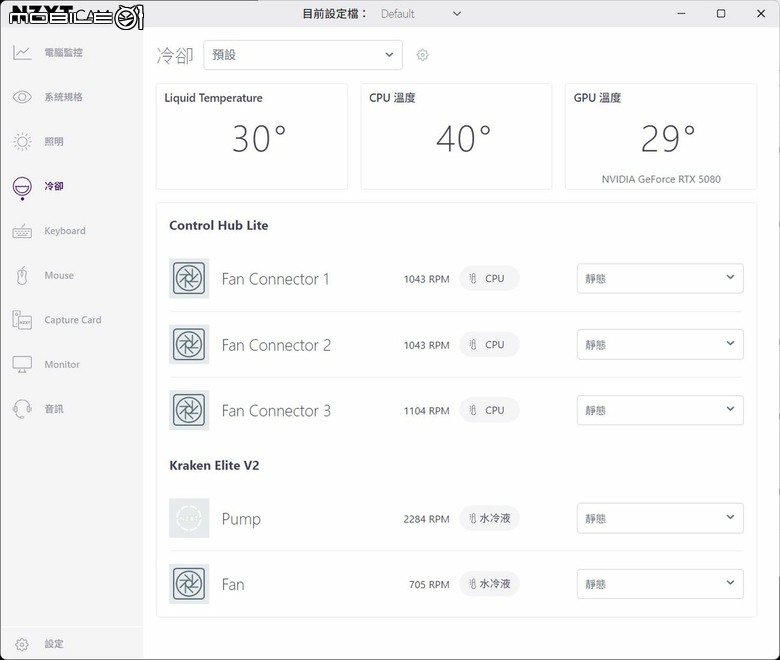Click the CPU 溫度 card
This screenshot has height=660, width=780.
point(456,136)
